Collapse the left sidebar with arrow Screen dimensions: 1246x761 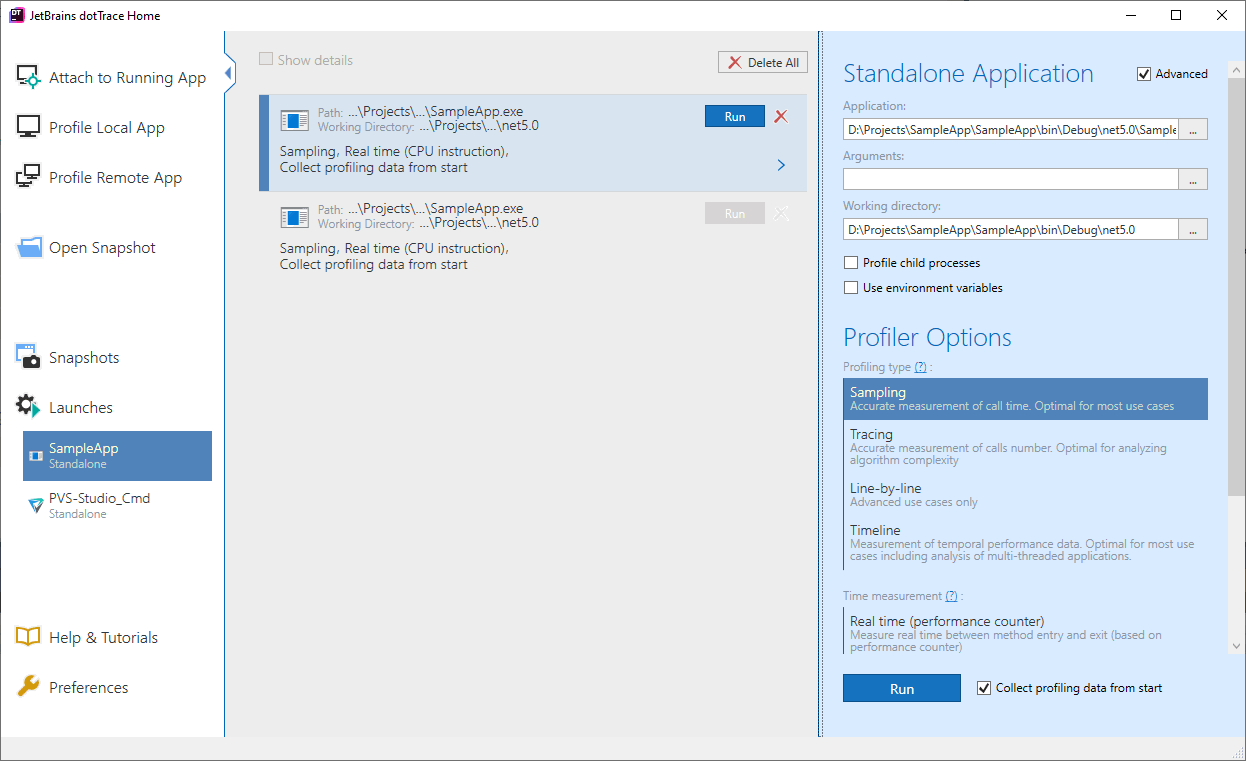click(x=229, y=73)
